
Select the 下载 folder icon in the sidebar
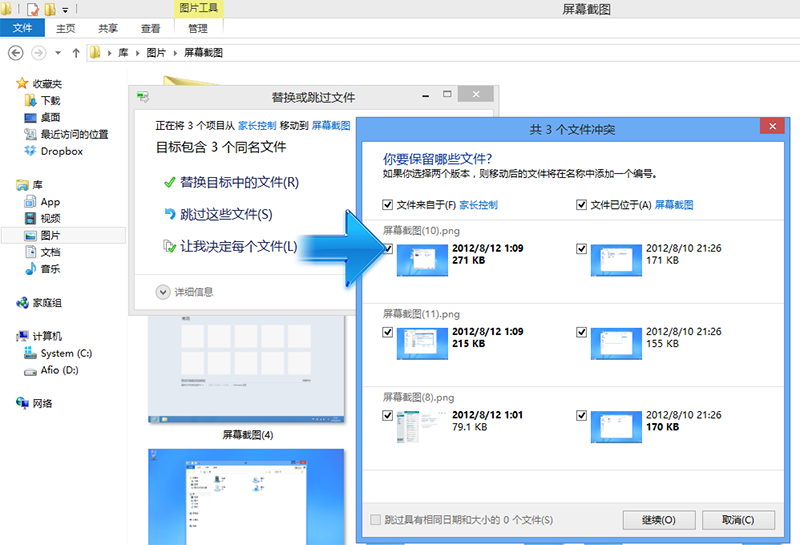click(x=31, y=101)
